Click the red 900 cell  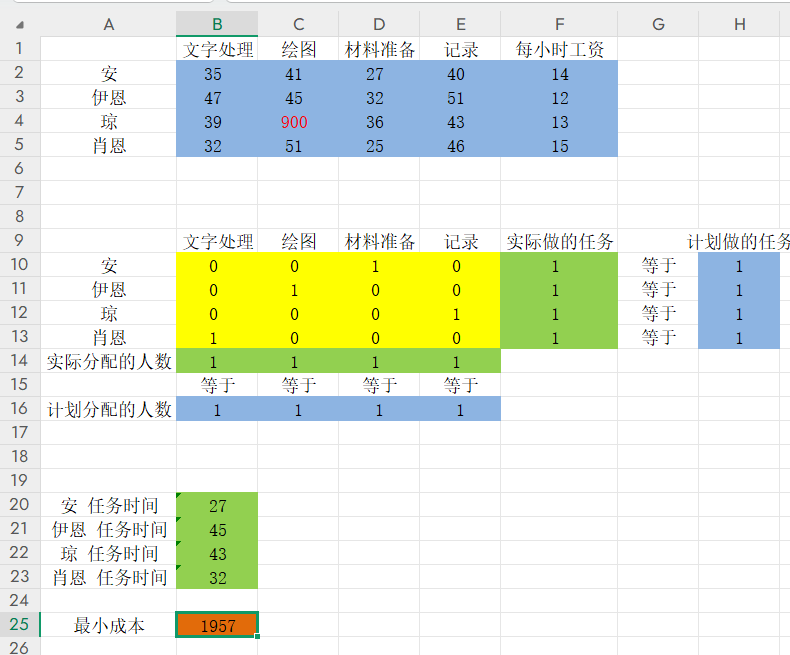298,122
